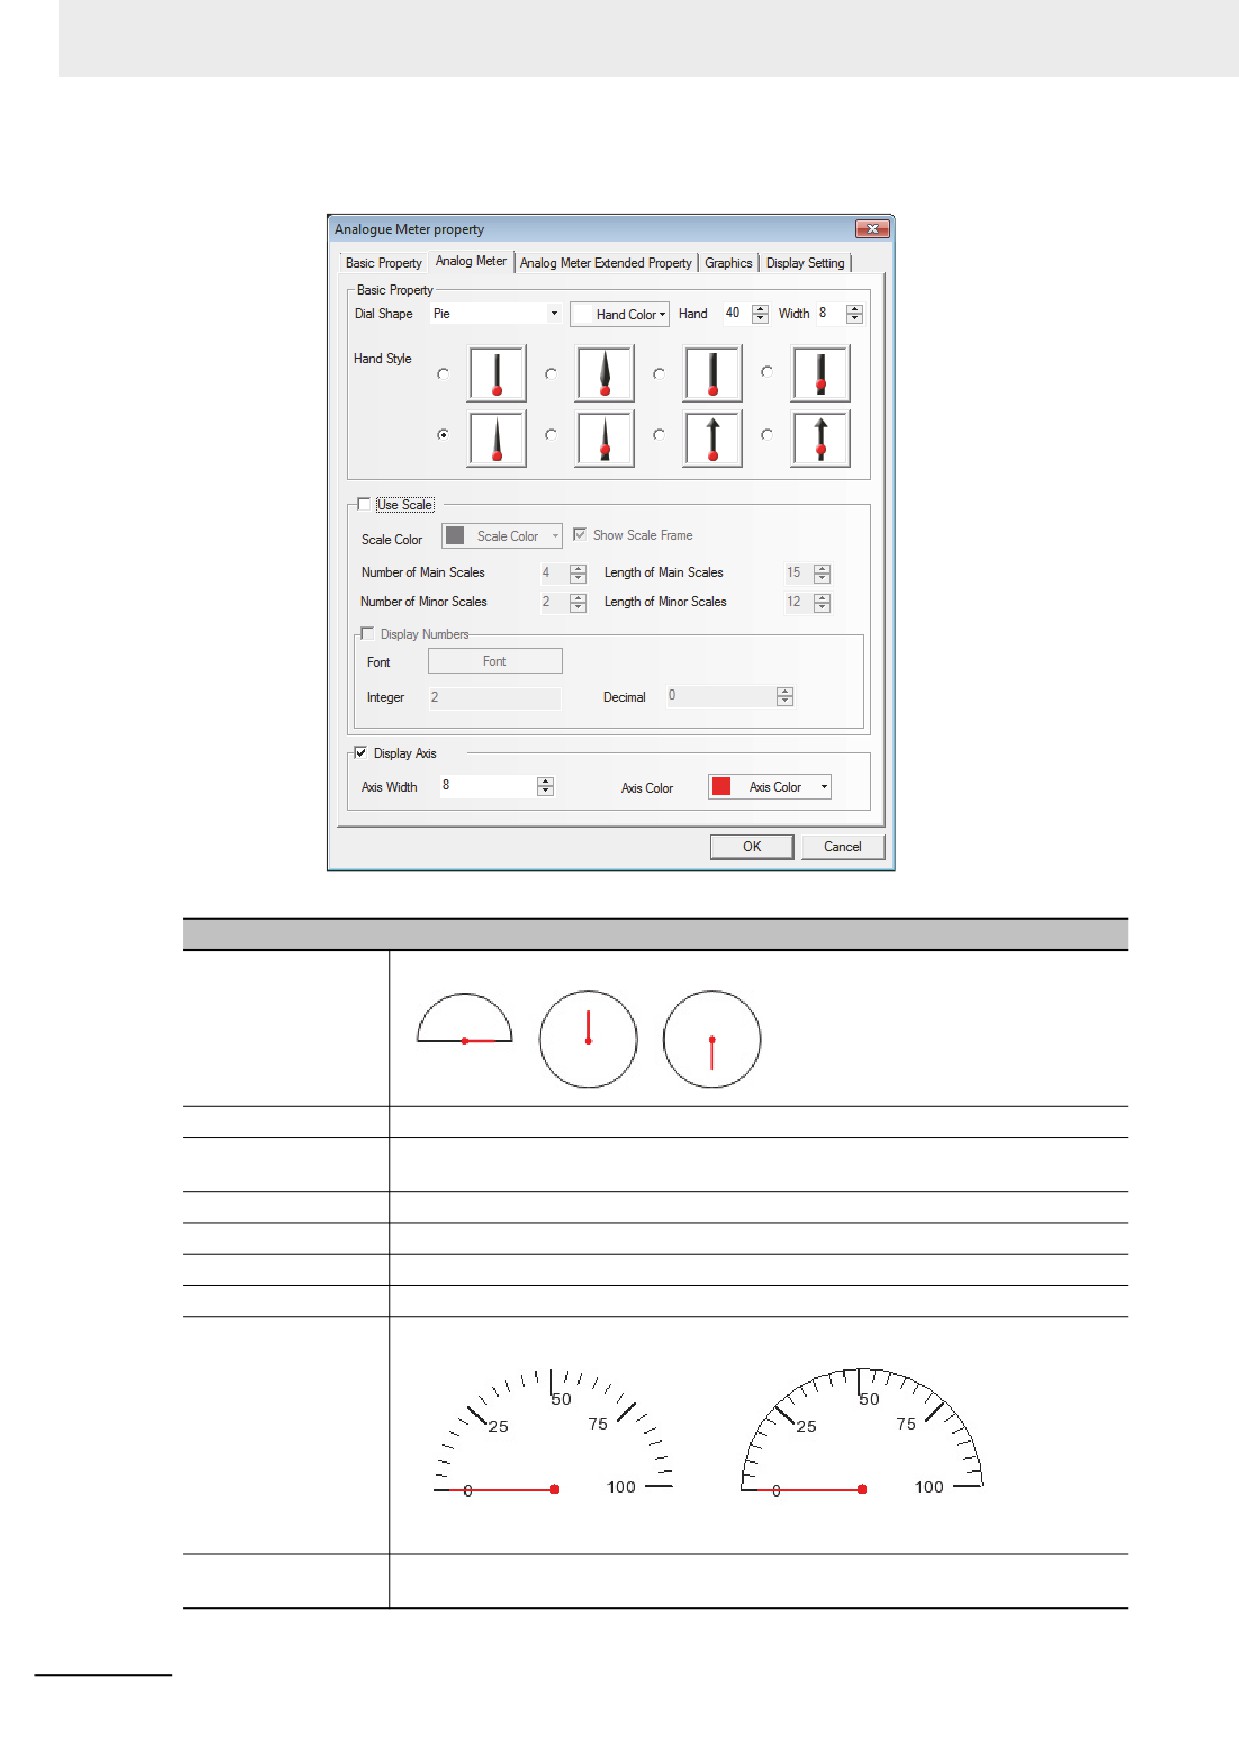Open the Axis Color dropdown
This screenshot has width=1239, height=1754.
[770, 787]
